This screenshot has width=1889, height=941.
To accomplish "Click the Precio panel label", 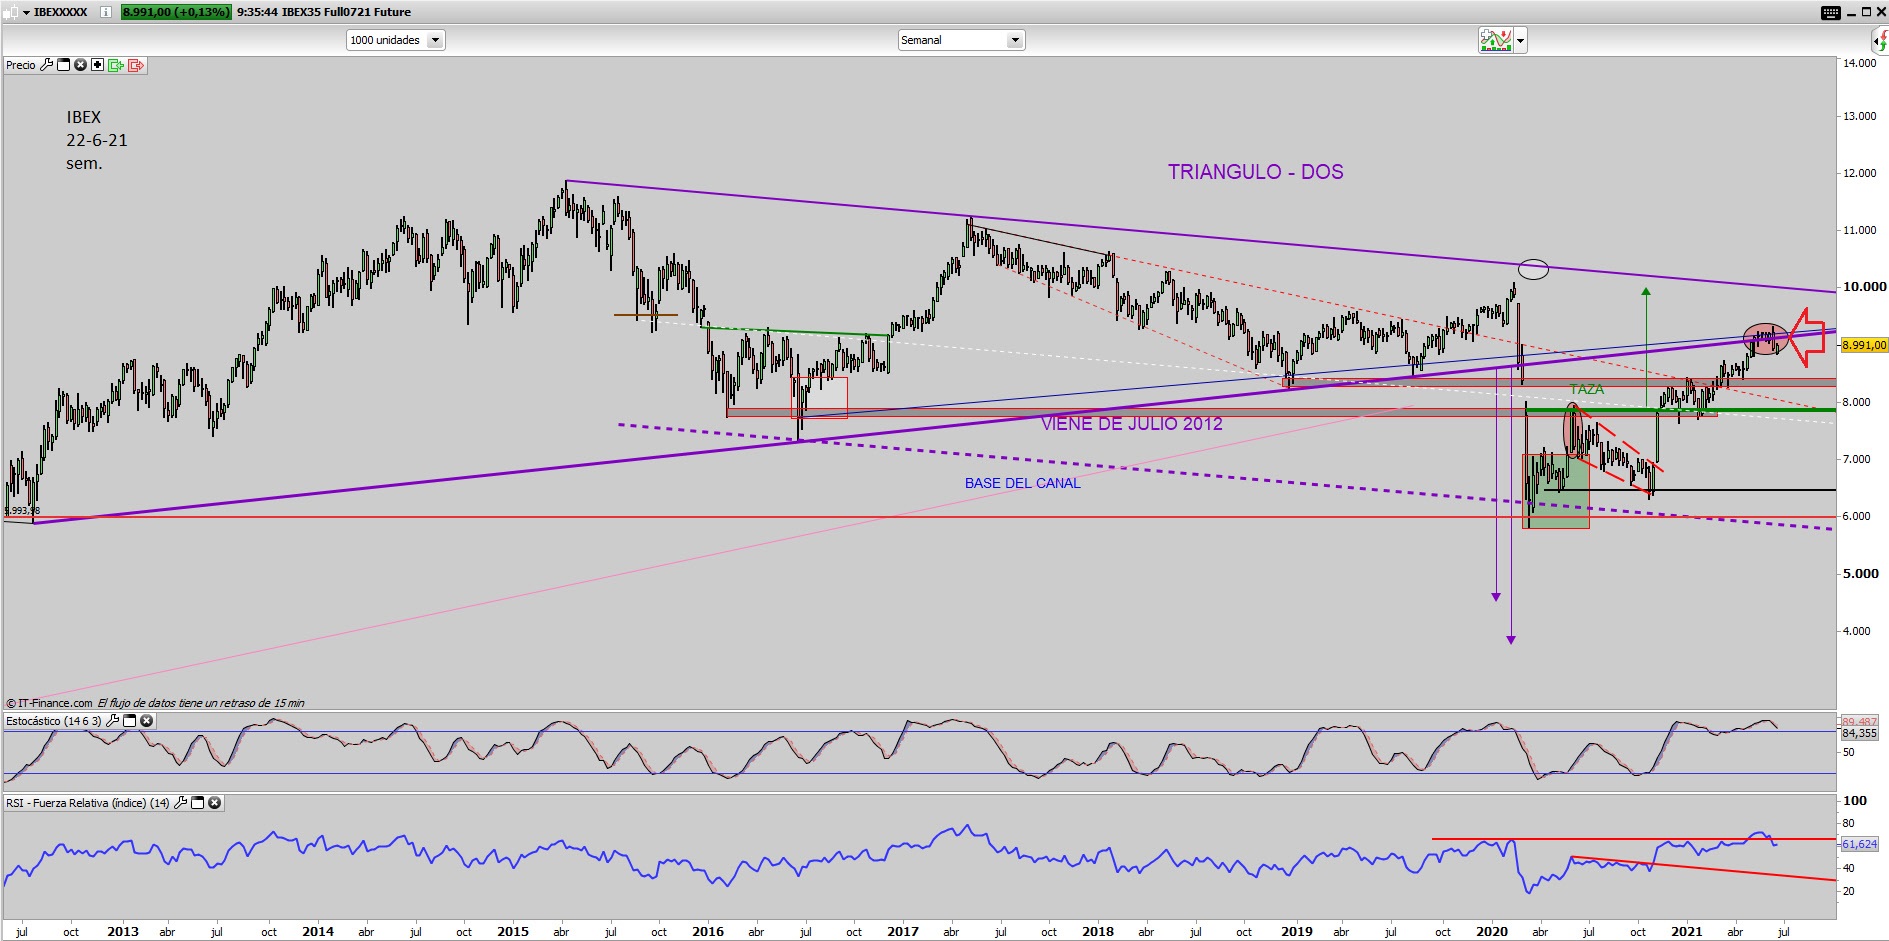I will (x=21, y=65).
